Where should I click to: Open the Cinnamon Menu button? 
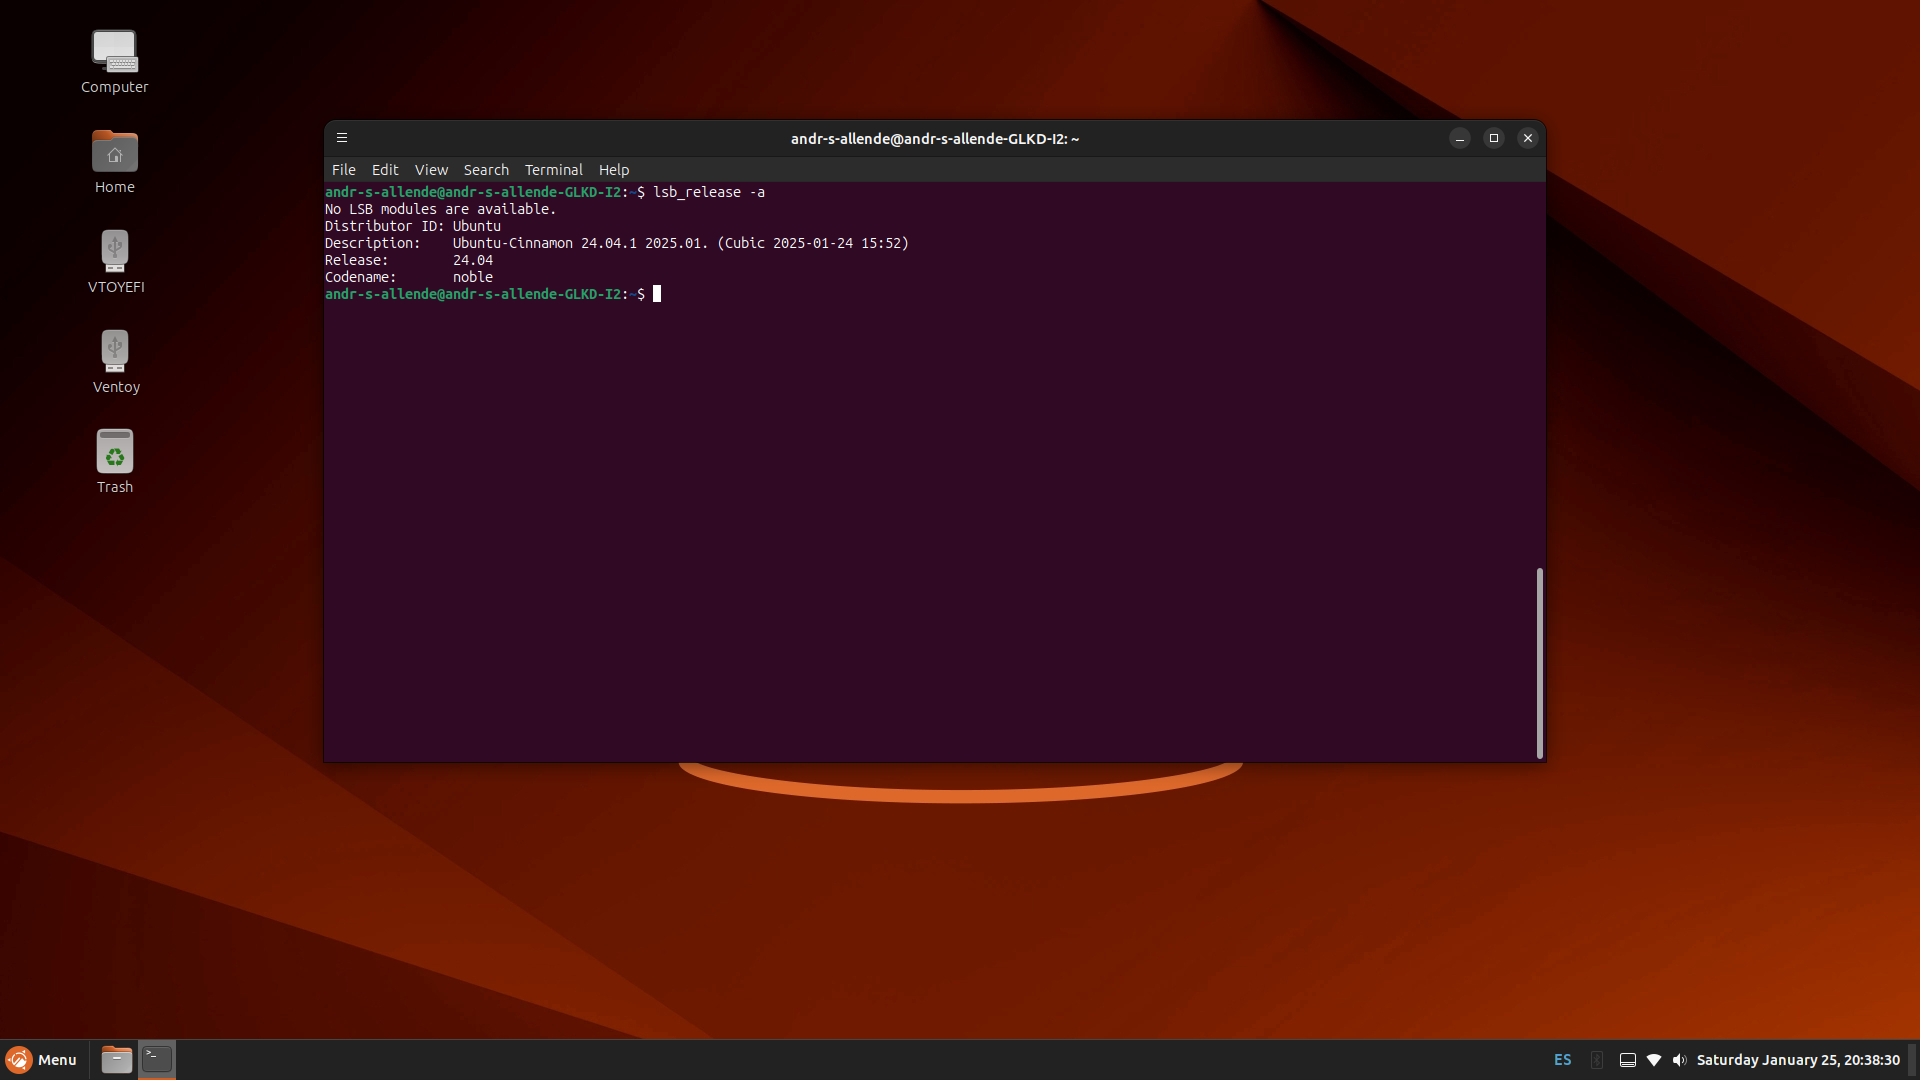(42, 1060)
